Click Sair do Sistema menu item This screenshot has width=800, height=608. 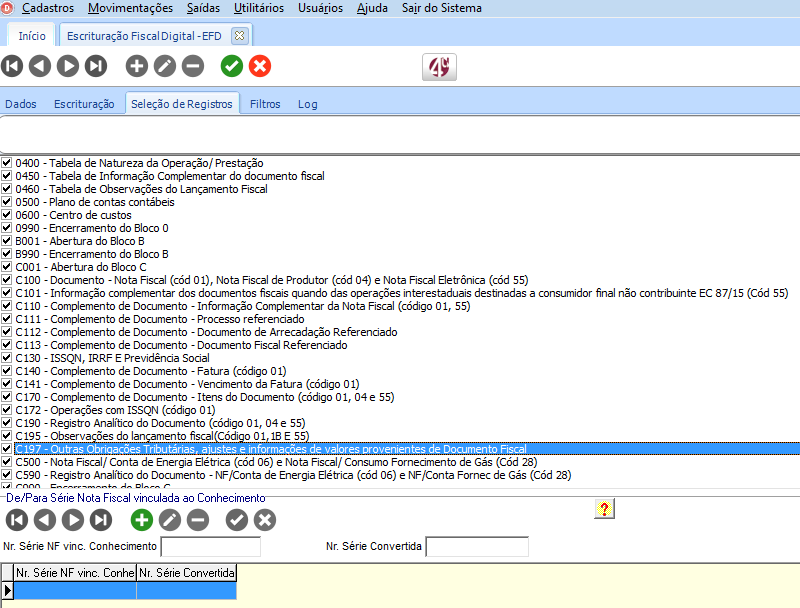[441, 8]
